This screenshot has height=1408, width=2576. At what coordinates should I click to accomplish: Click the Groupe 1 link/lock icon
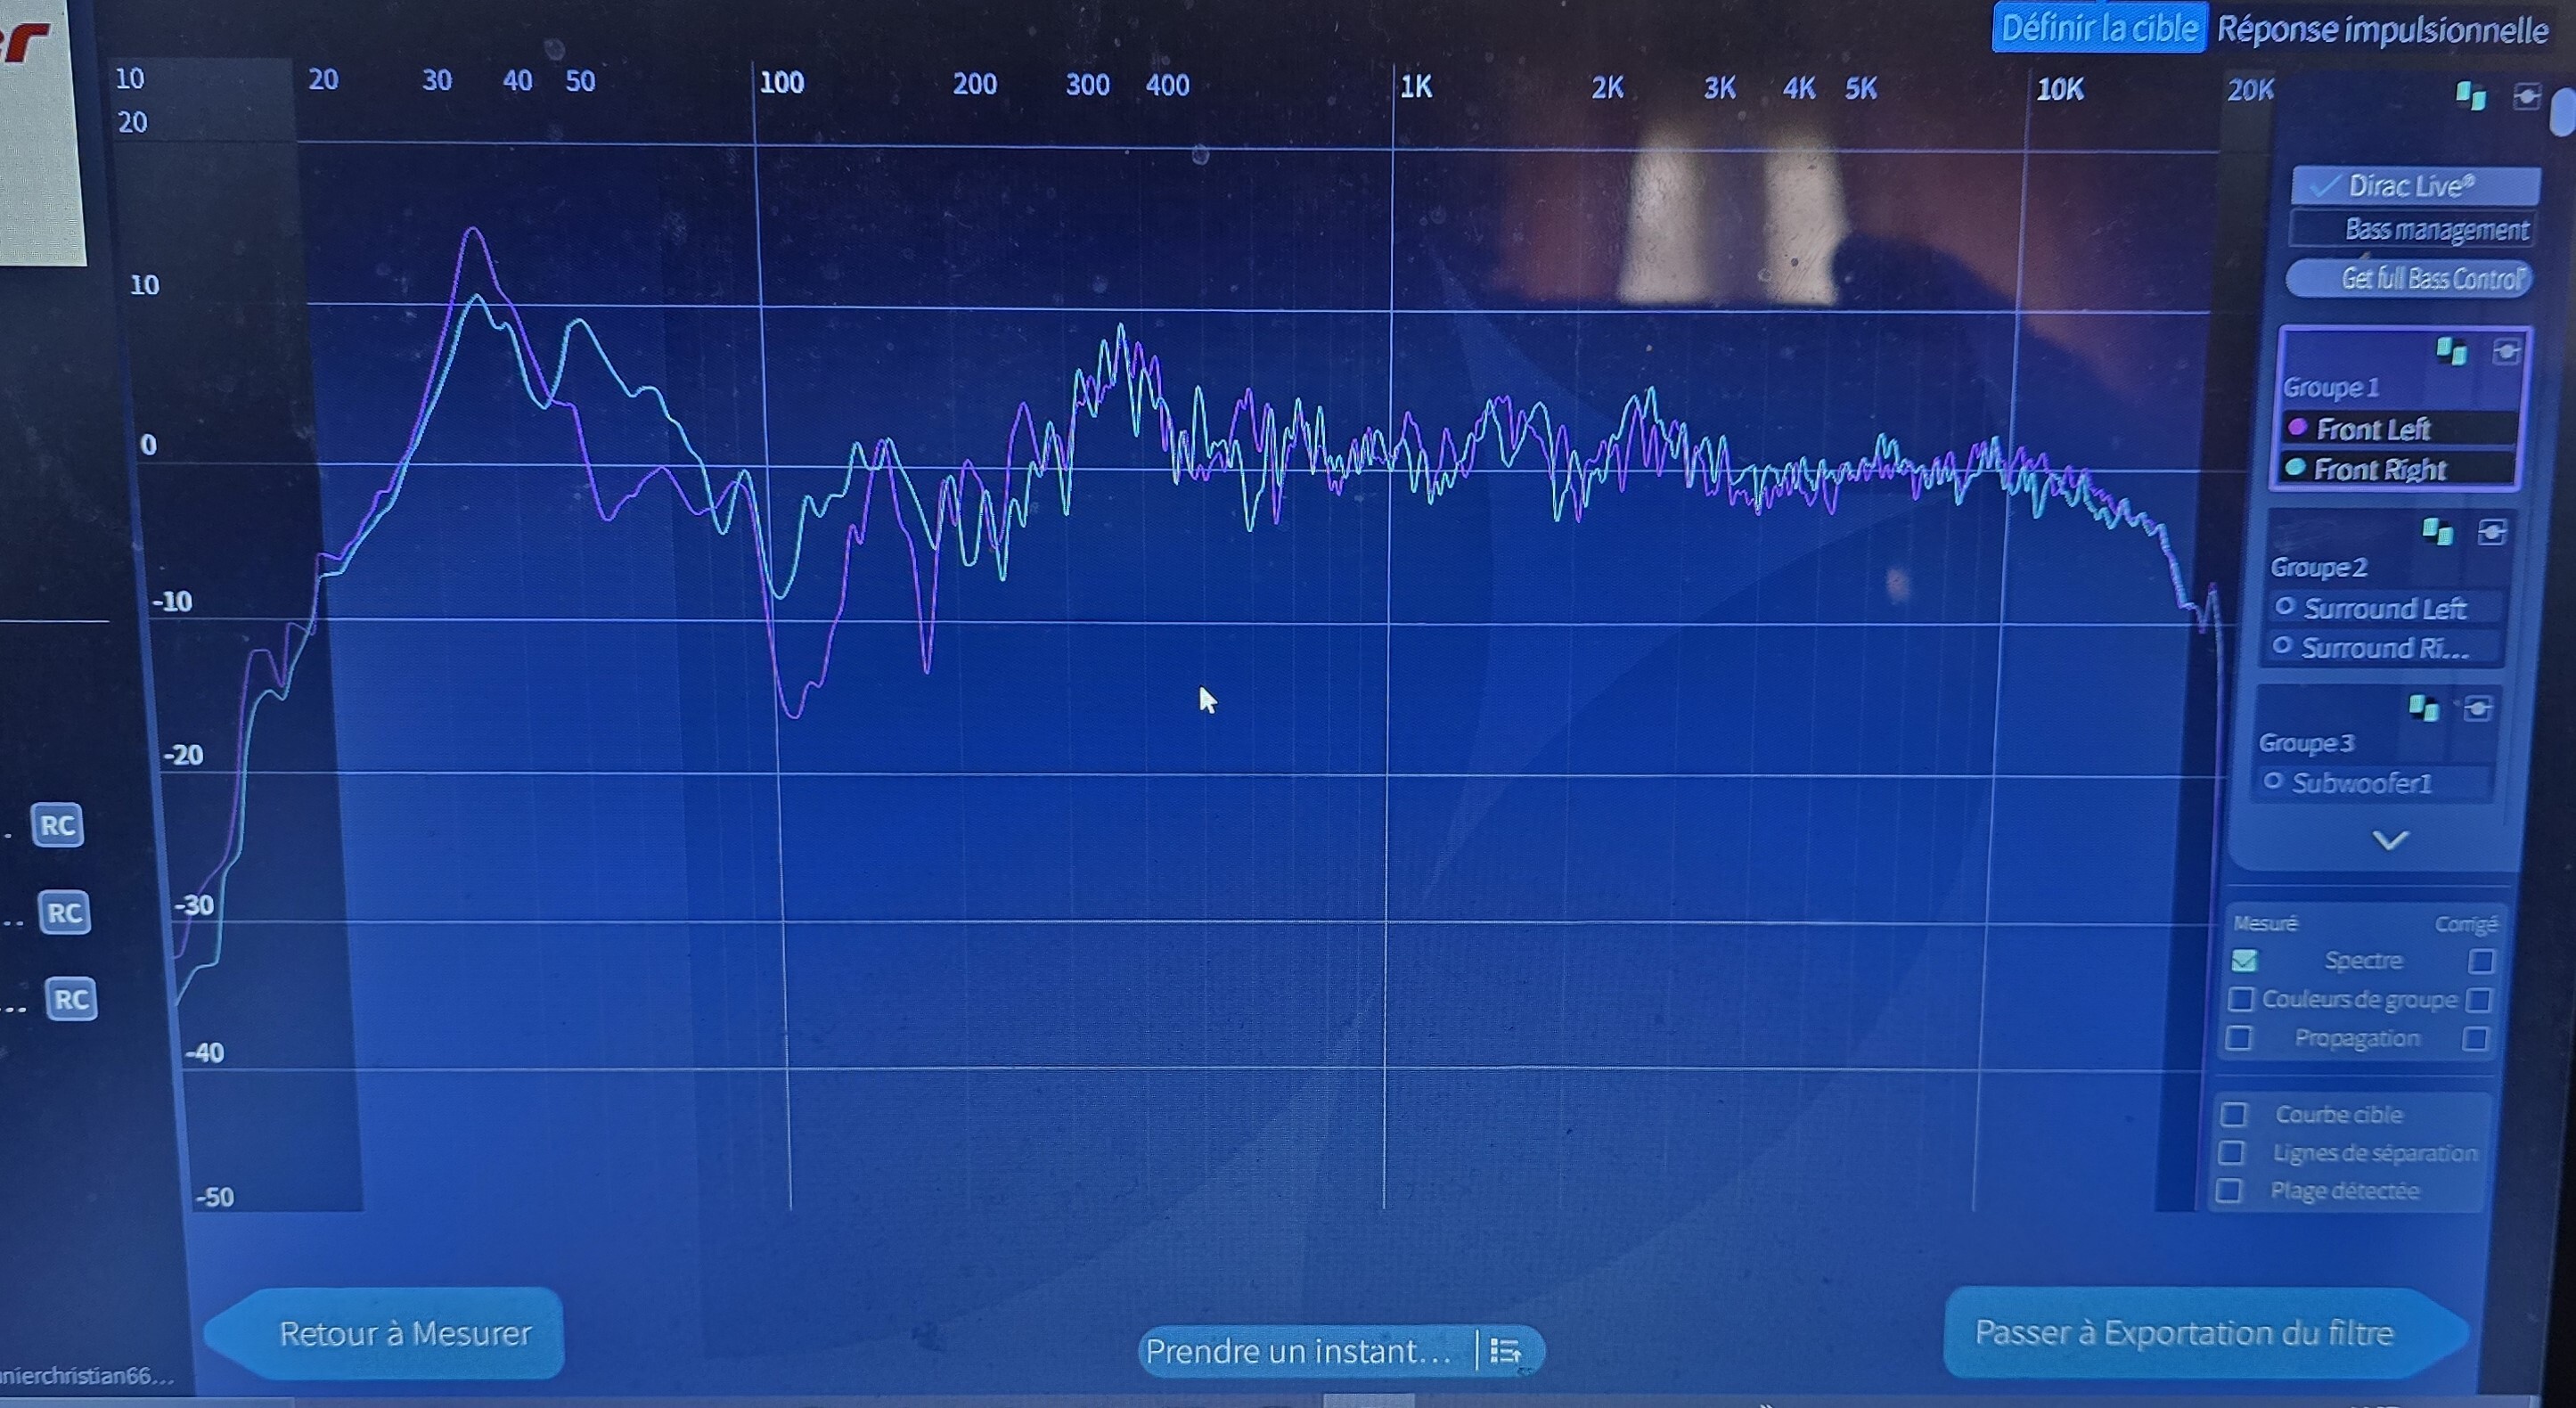2506,351
